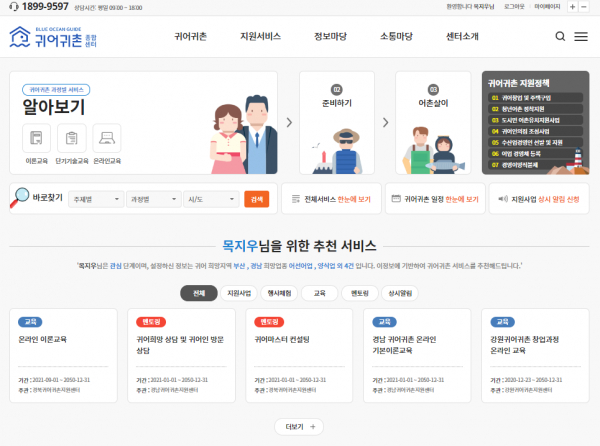Open policy 02 청년어촌 정착지원
The image size is (600, 446).
pos(535,109)
